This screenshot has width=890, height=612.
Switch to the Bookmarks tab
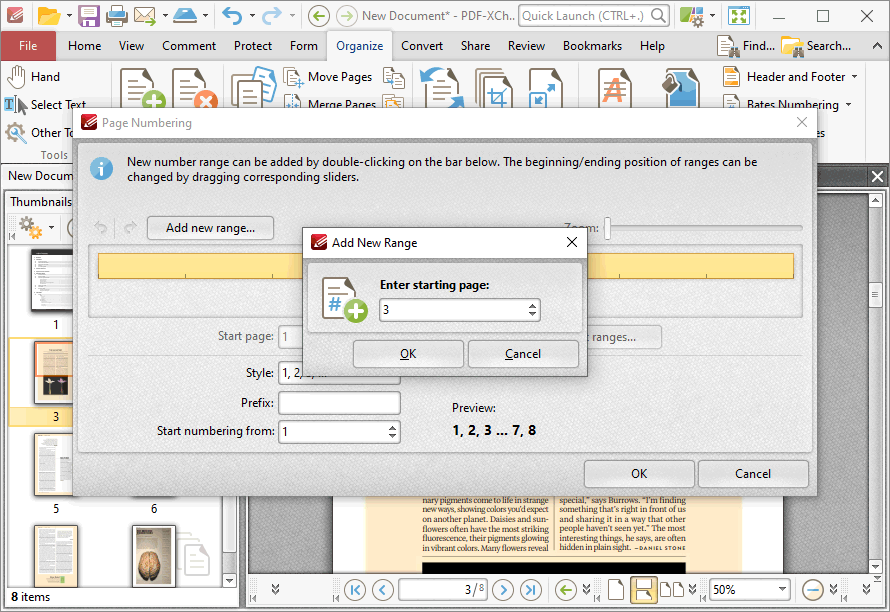tap(592, 46)
